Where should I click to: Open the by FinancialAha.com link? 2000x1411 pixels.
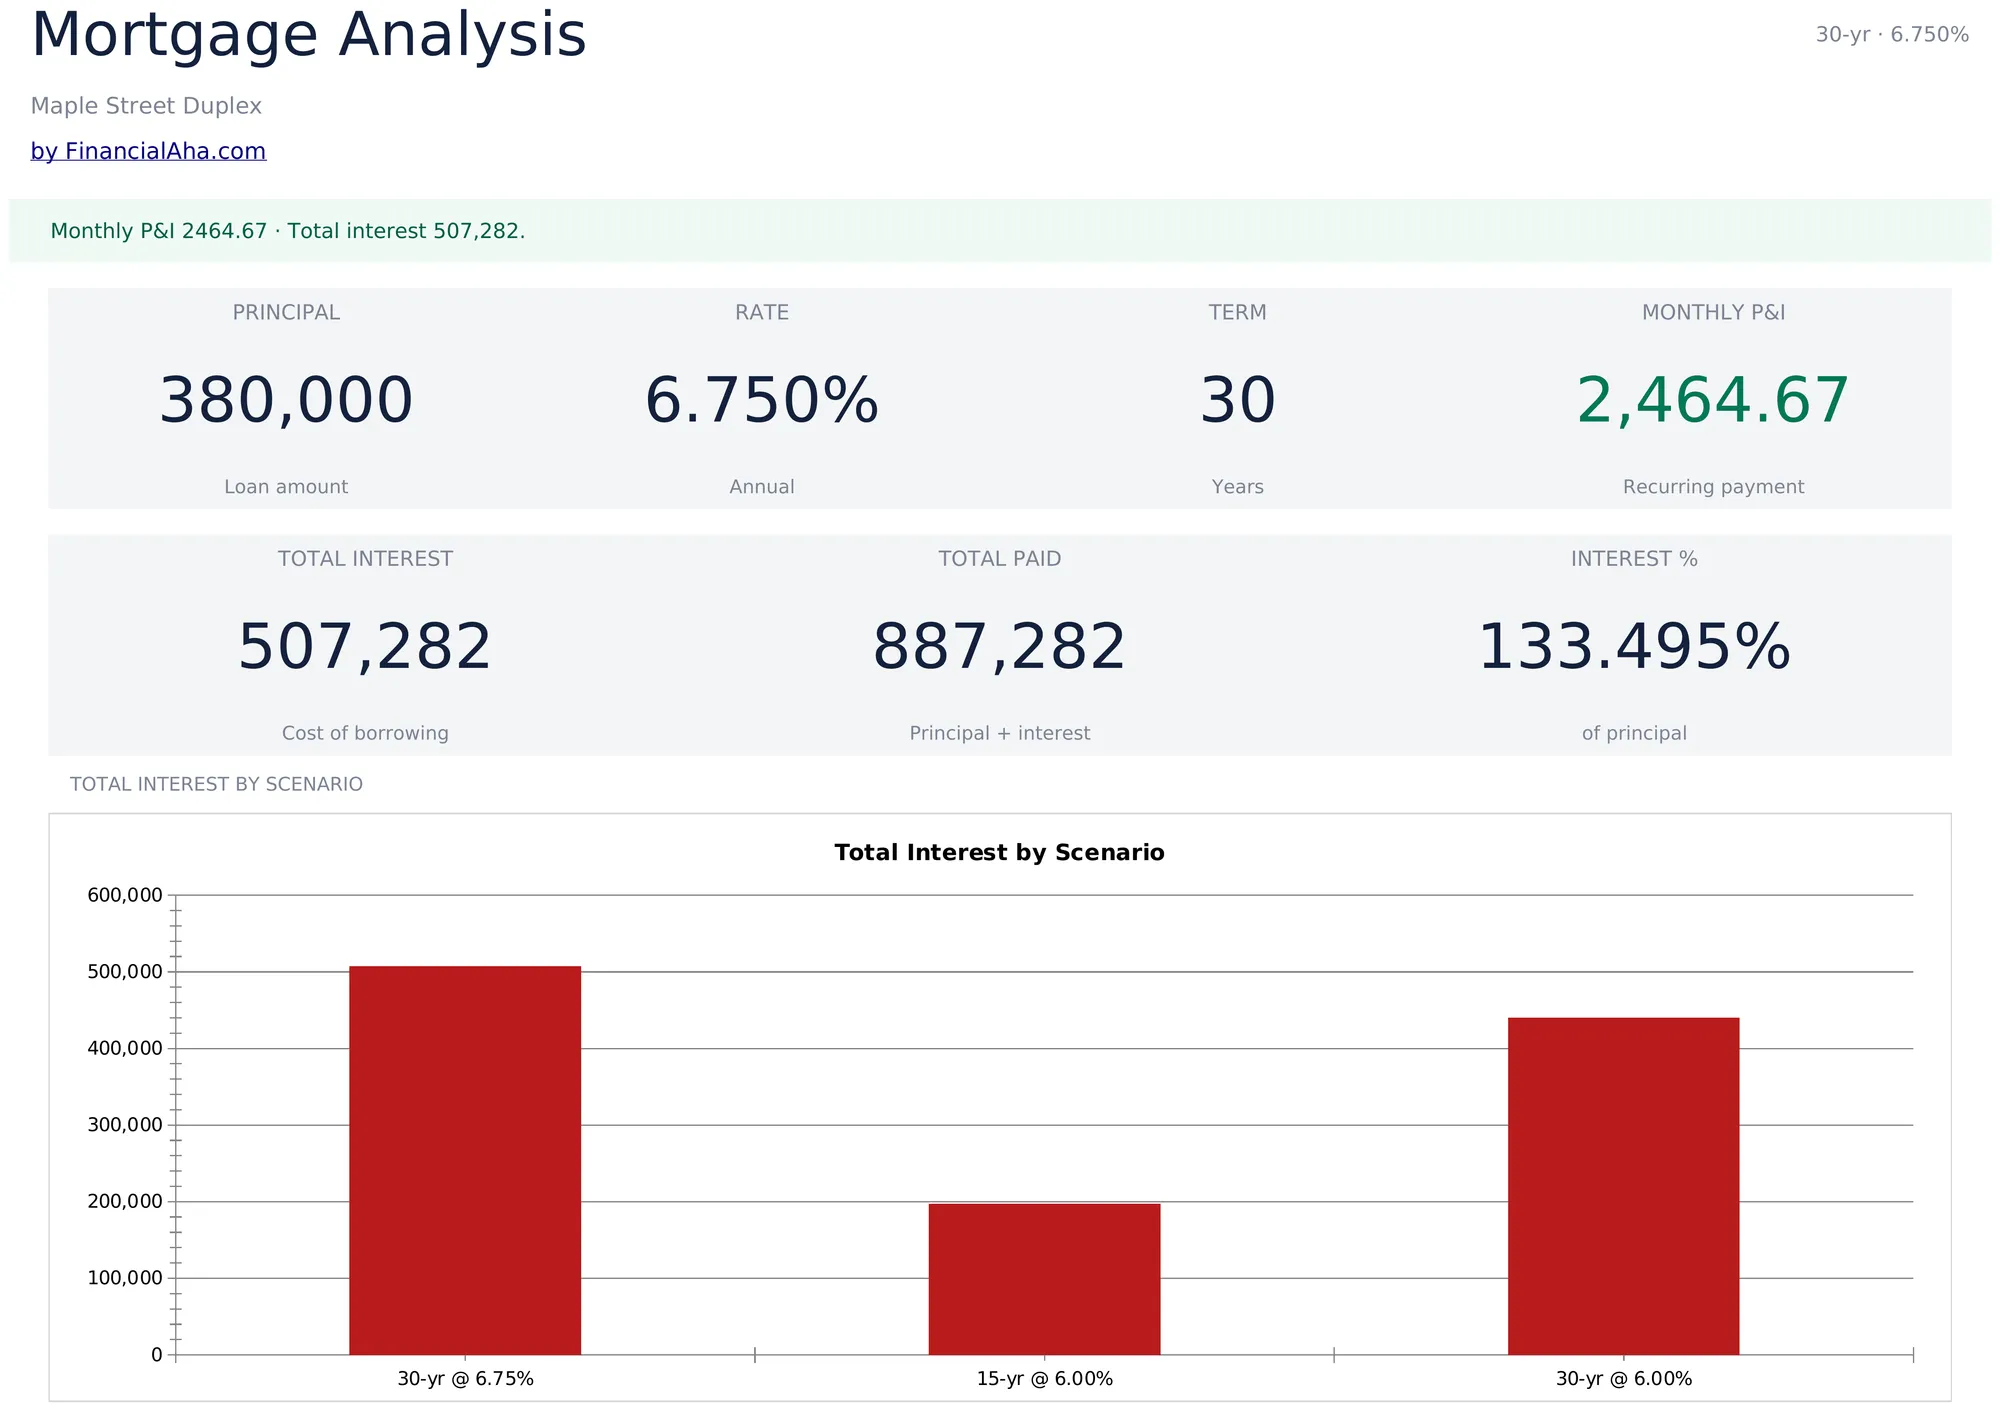pyautogui.click(x=148, y=151)
